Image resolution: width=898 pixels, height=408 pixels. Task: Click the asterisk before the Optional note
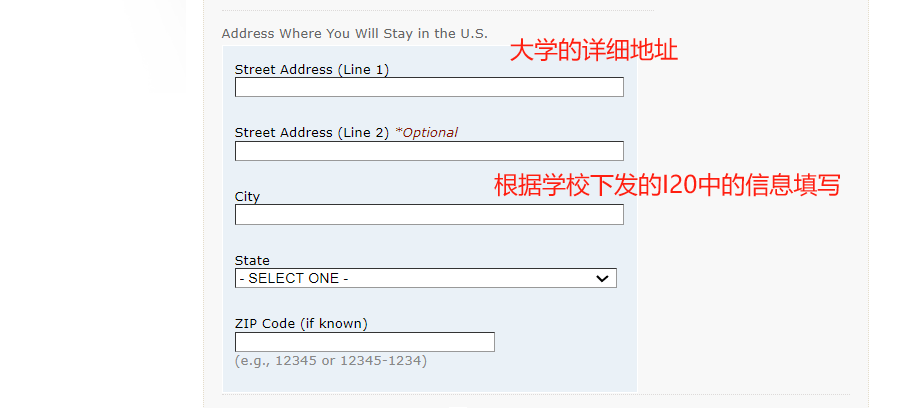398,132
